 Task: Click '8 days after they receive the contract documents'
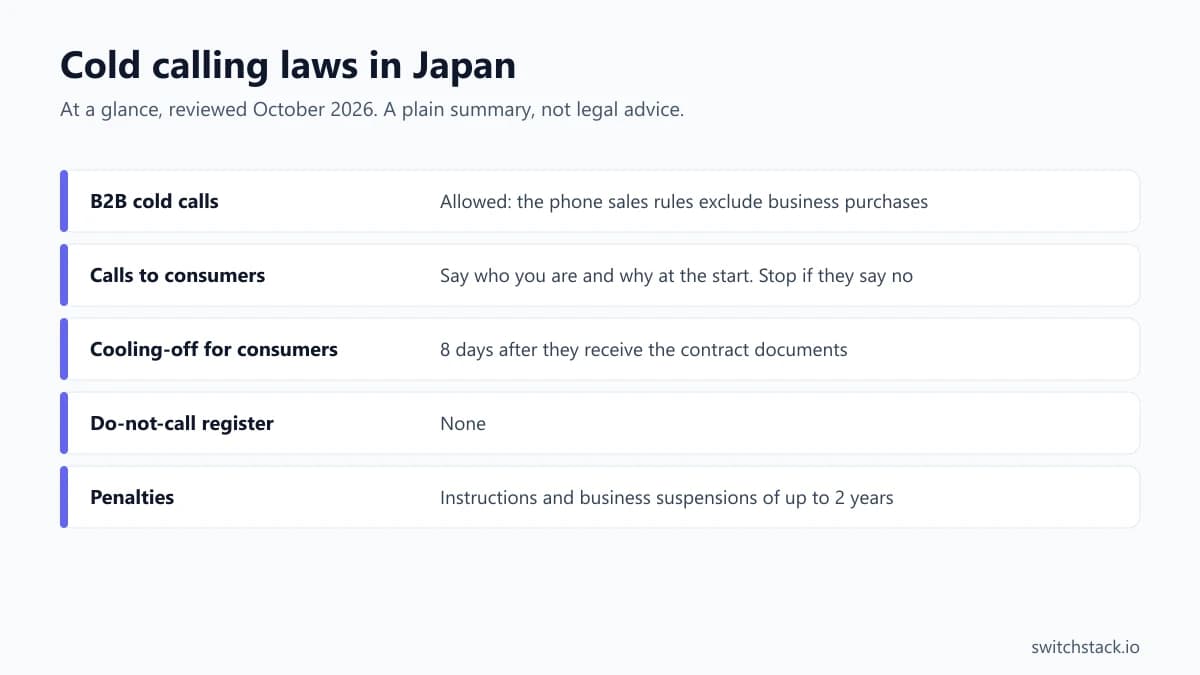pyautogui.click(x=644, y=350)
